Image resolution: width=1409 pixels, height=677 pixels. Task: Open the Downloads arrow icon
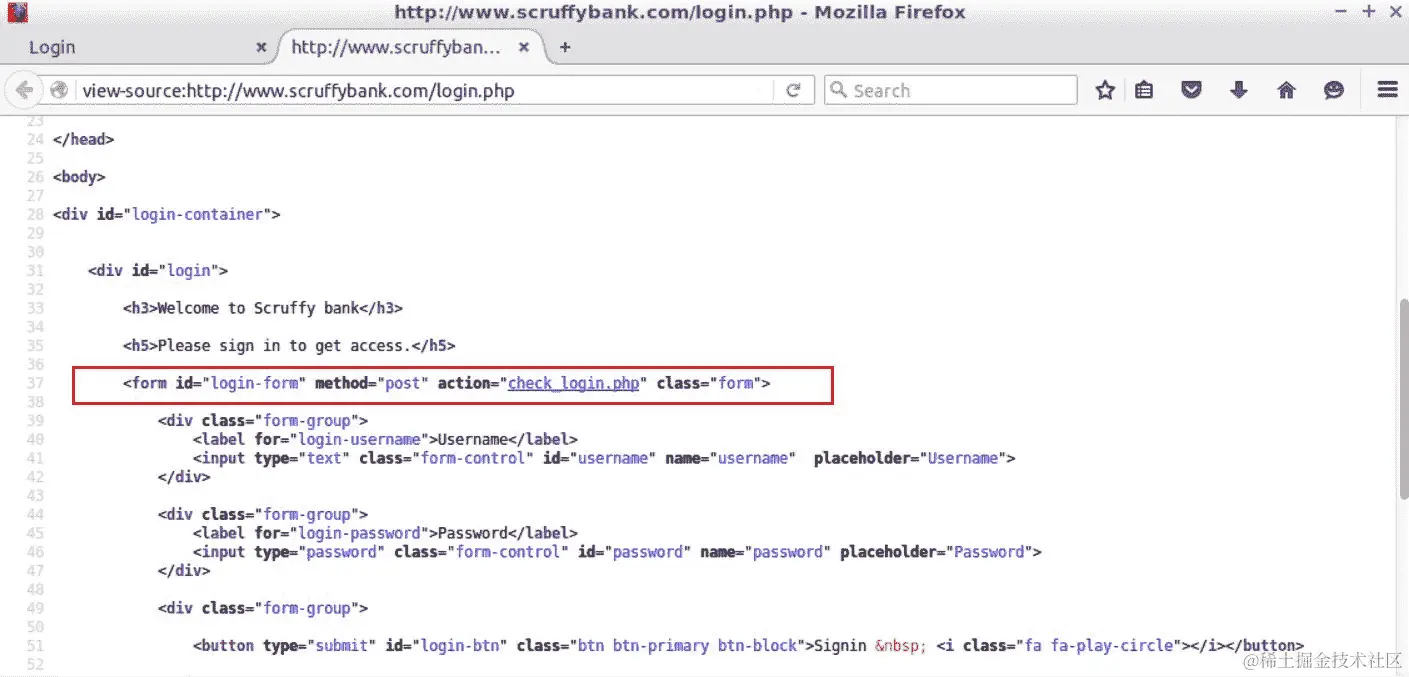(x=1239, y=90)
